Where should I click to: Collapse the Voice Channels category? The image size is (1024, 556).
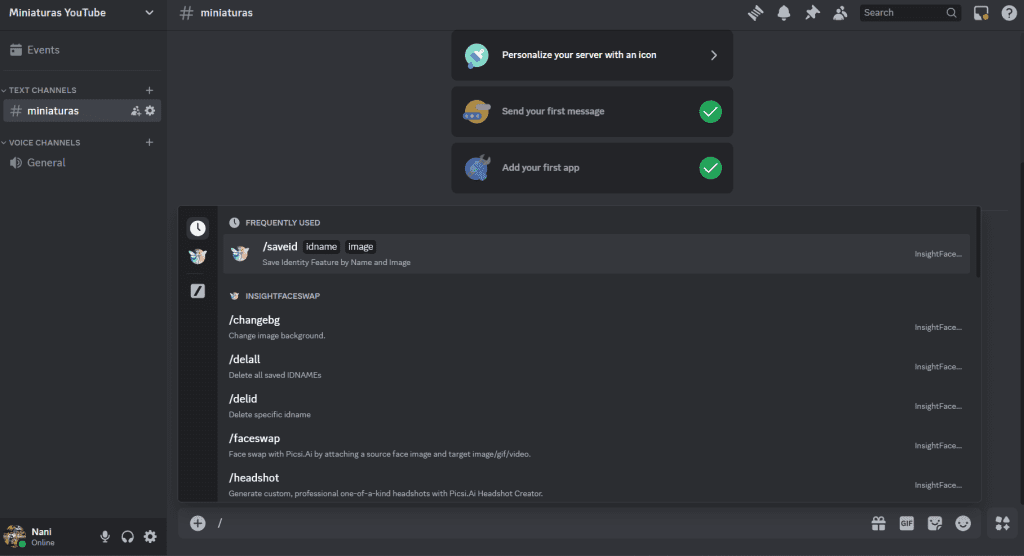[40, 142]
